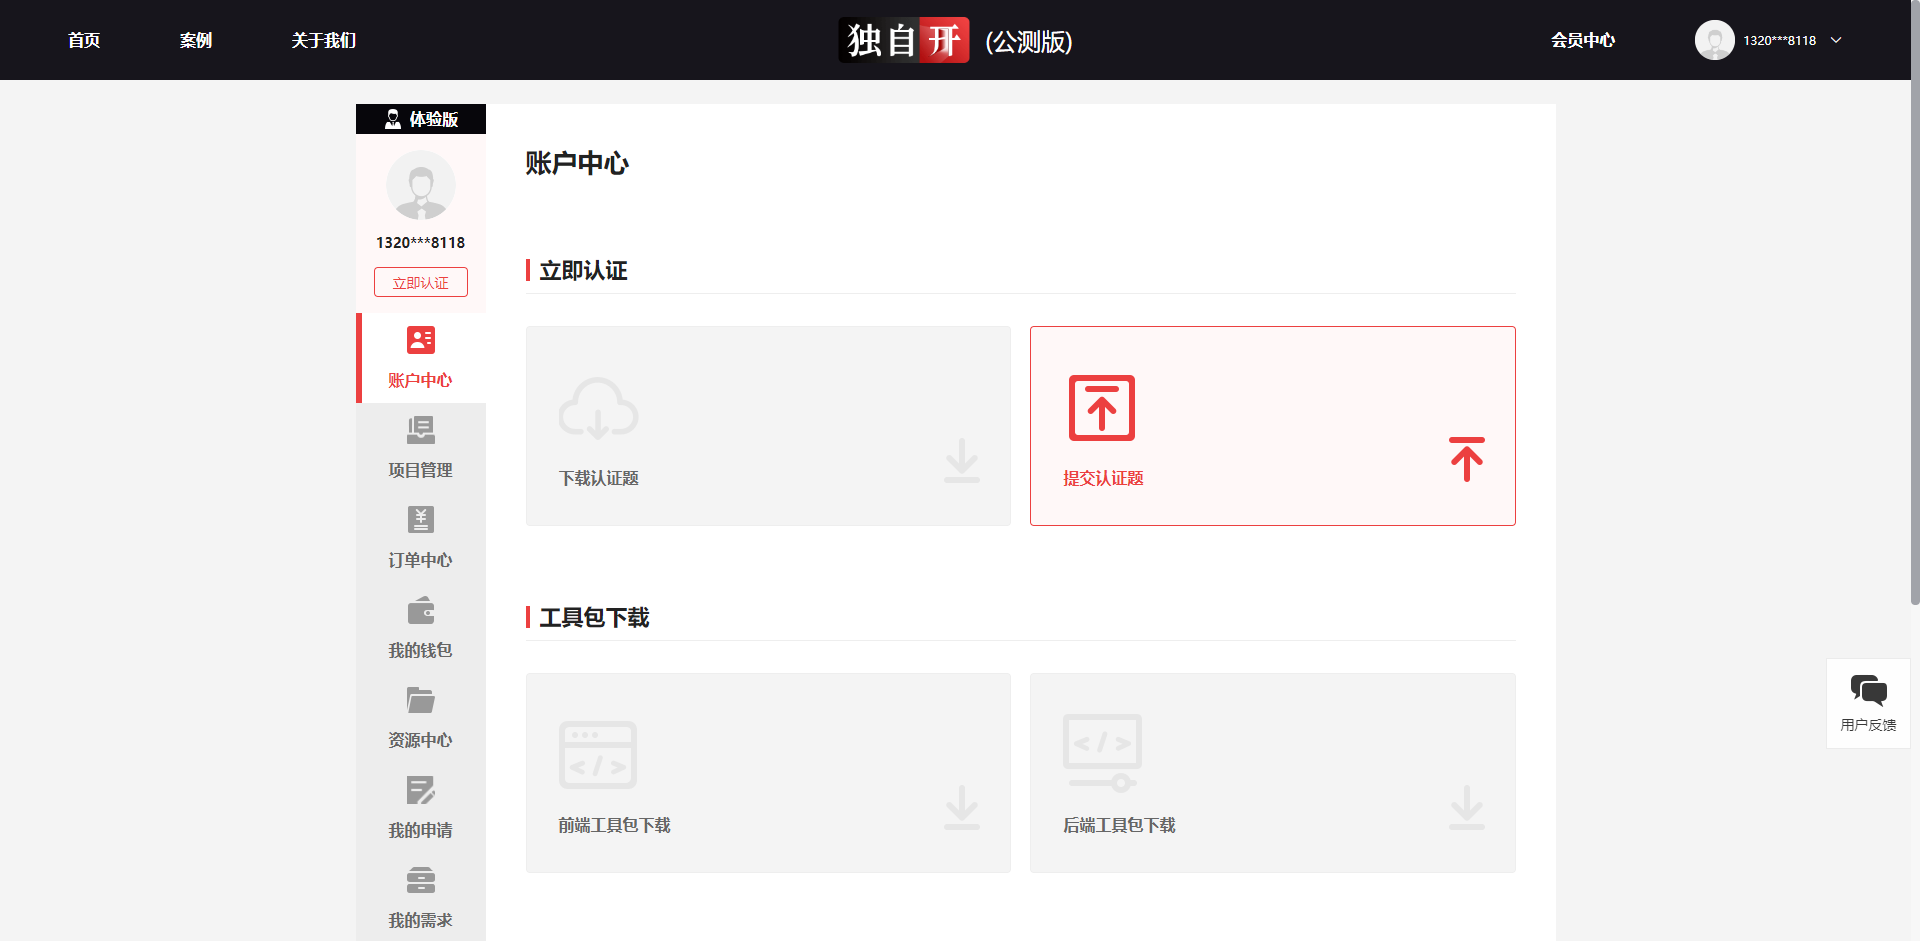Open the 项目管理 sidebar icon
This screenshot has height=941, width=1920.
(421, 430)
